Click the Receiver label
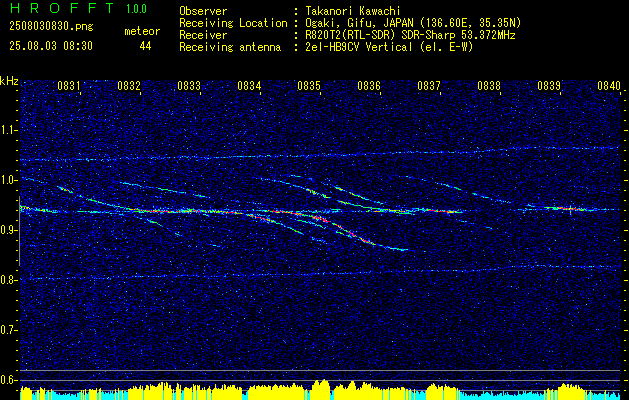This screenshot has height=400, width=629. [x=203, y=35]
